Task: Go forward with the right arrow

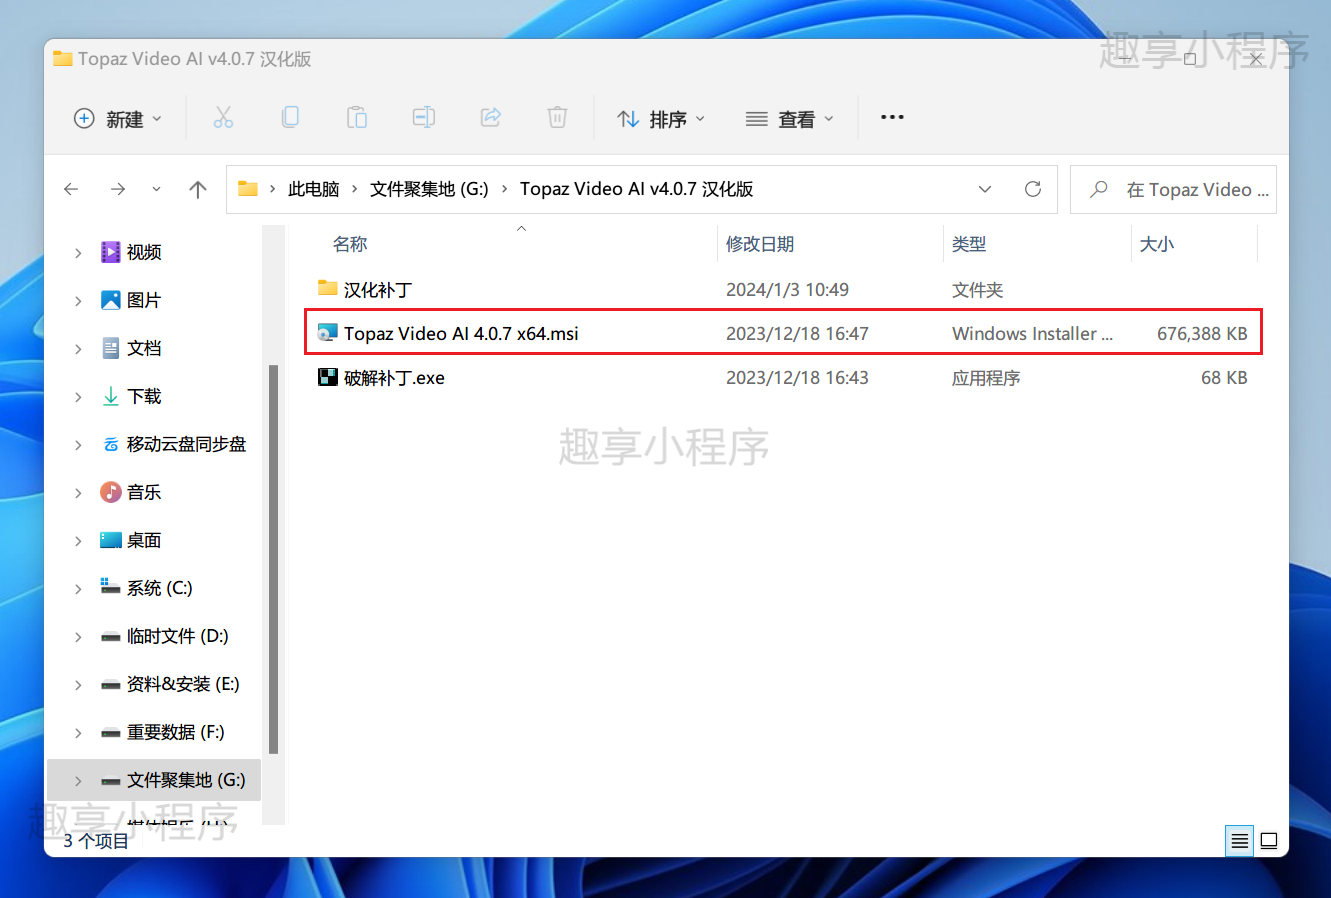Action: 118,189
